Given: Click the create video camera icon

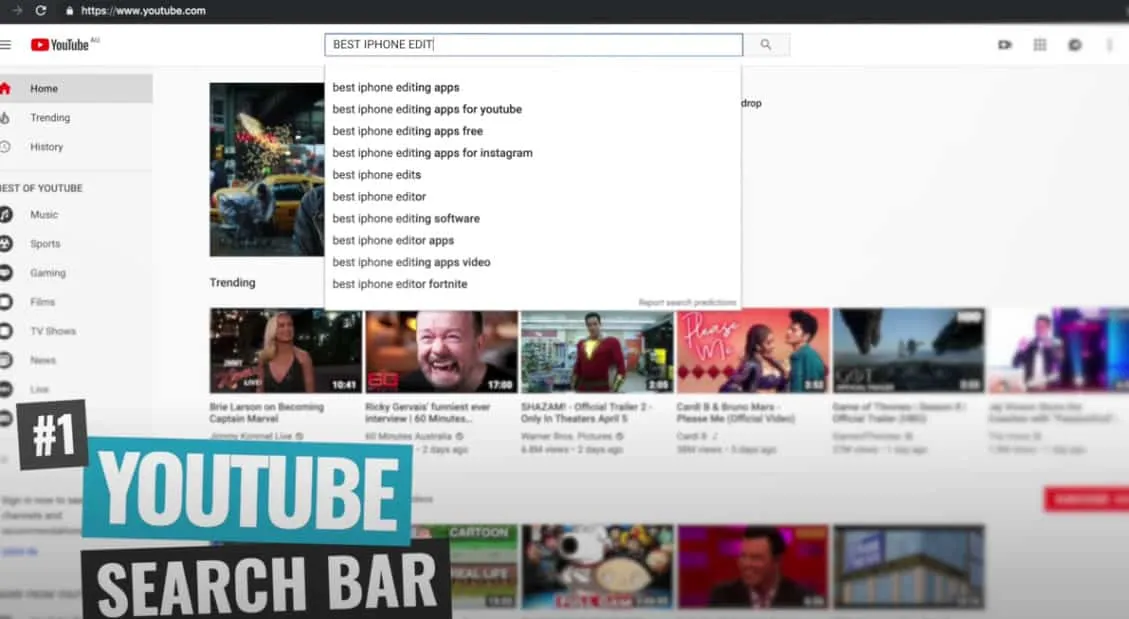Looking at the screenshot, I should (x=1005, y=45).
